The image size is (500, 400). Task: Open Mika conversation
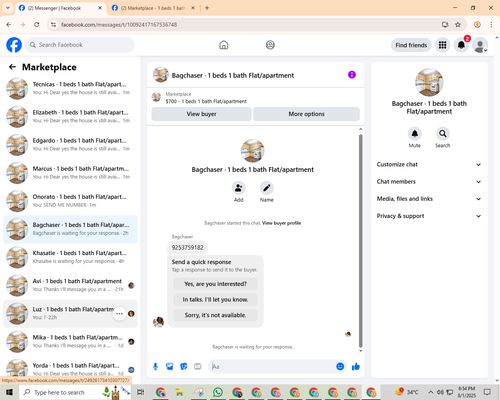pos(70,342)
